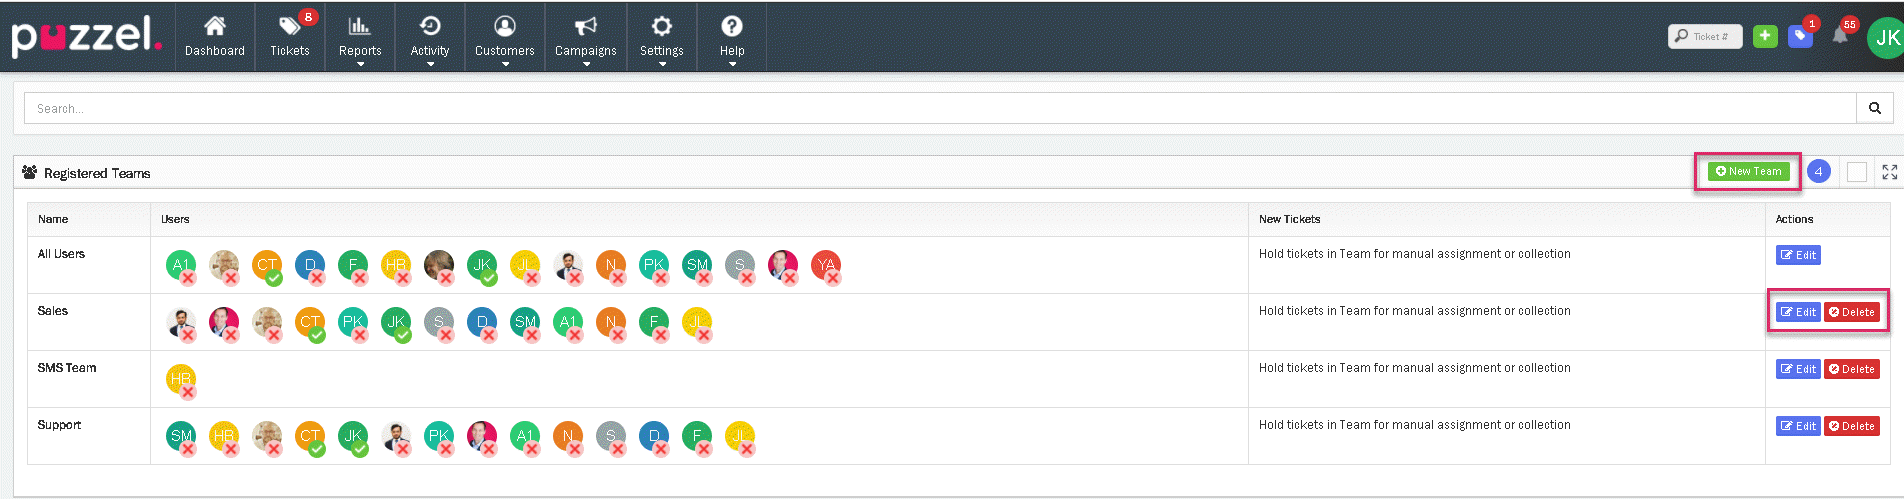Click the green plus quick-add icon
The image size is (1904, 499).
point(1765,36)
